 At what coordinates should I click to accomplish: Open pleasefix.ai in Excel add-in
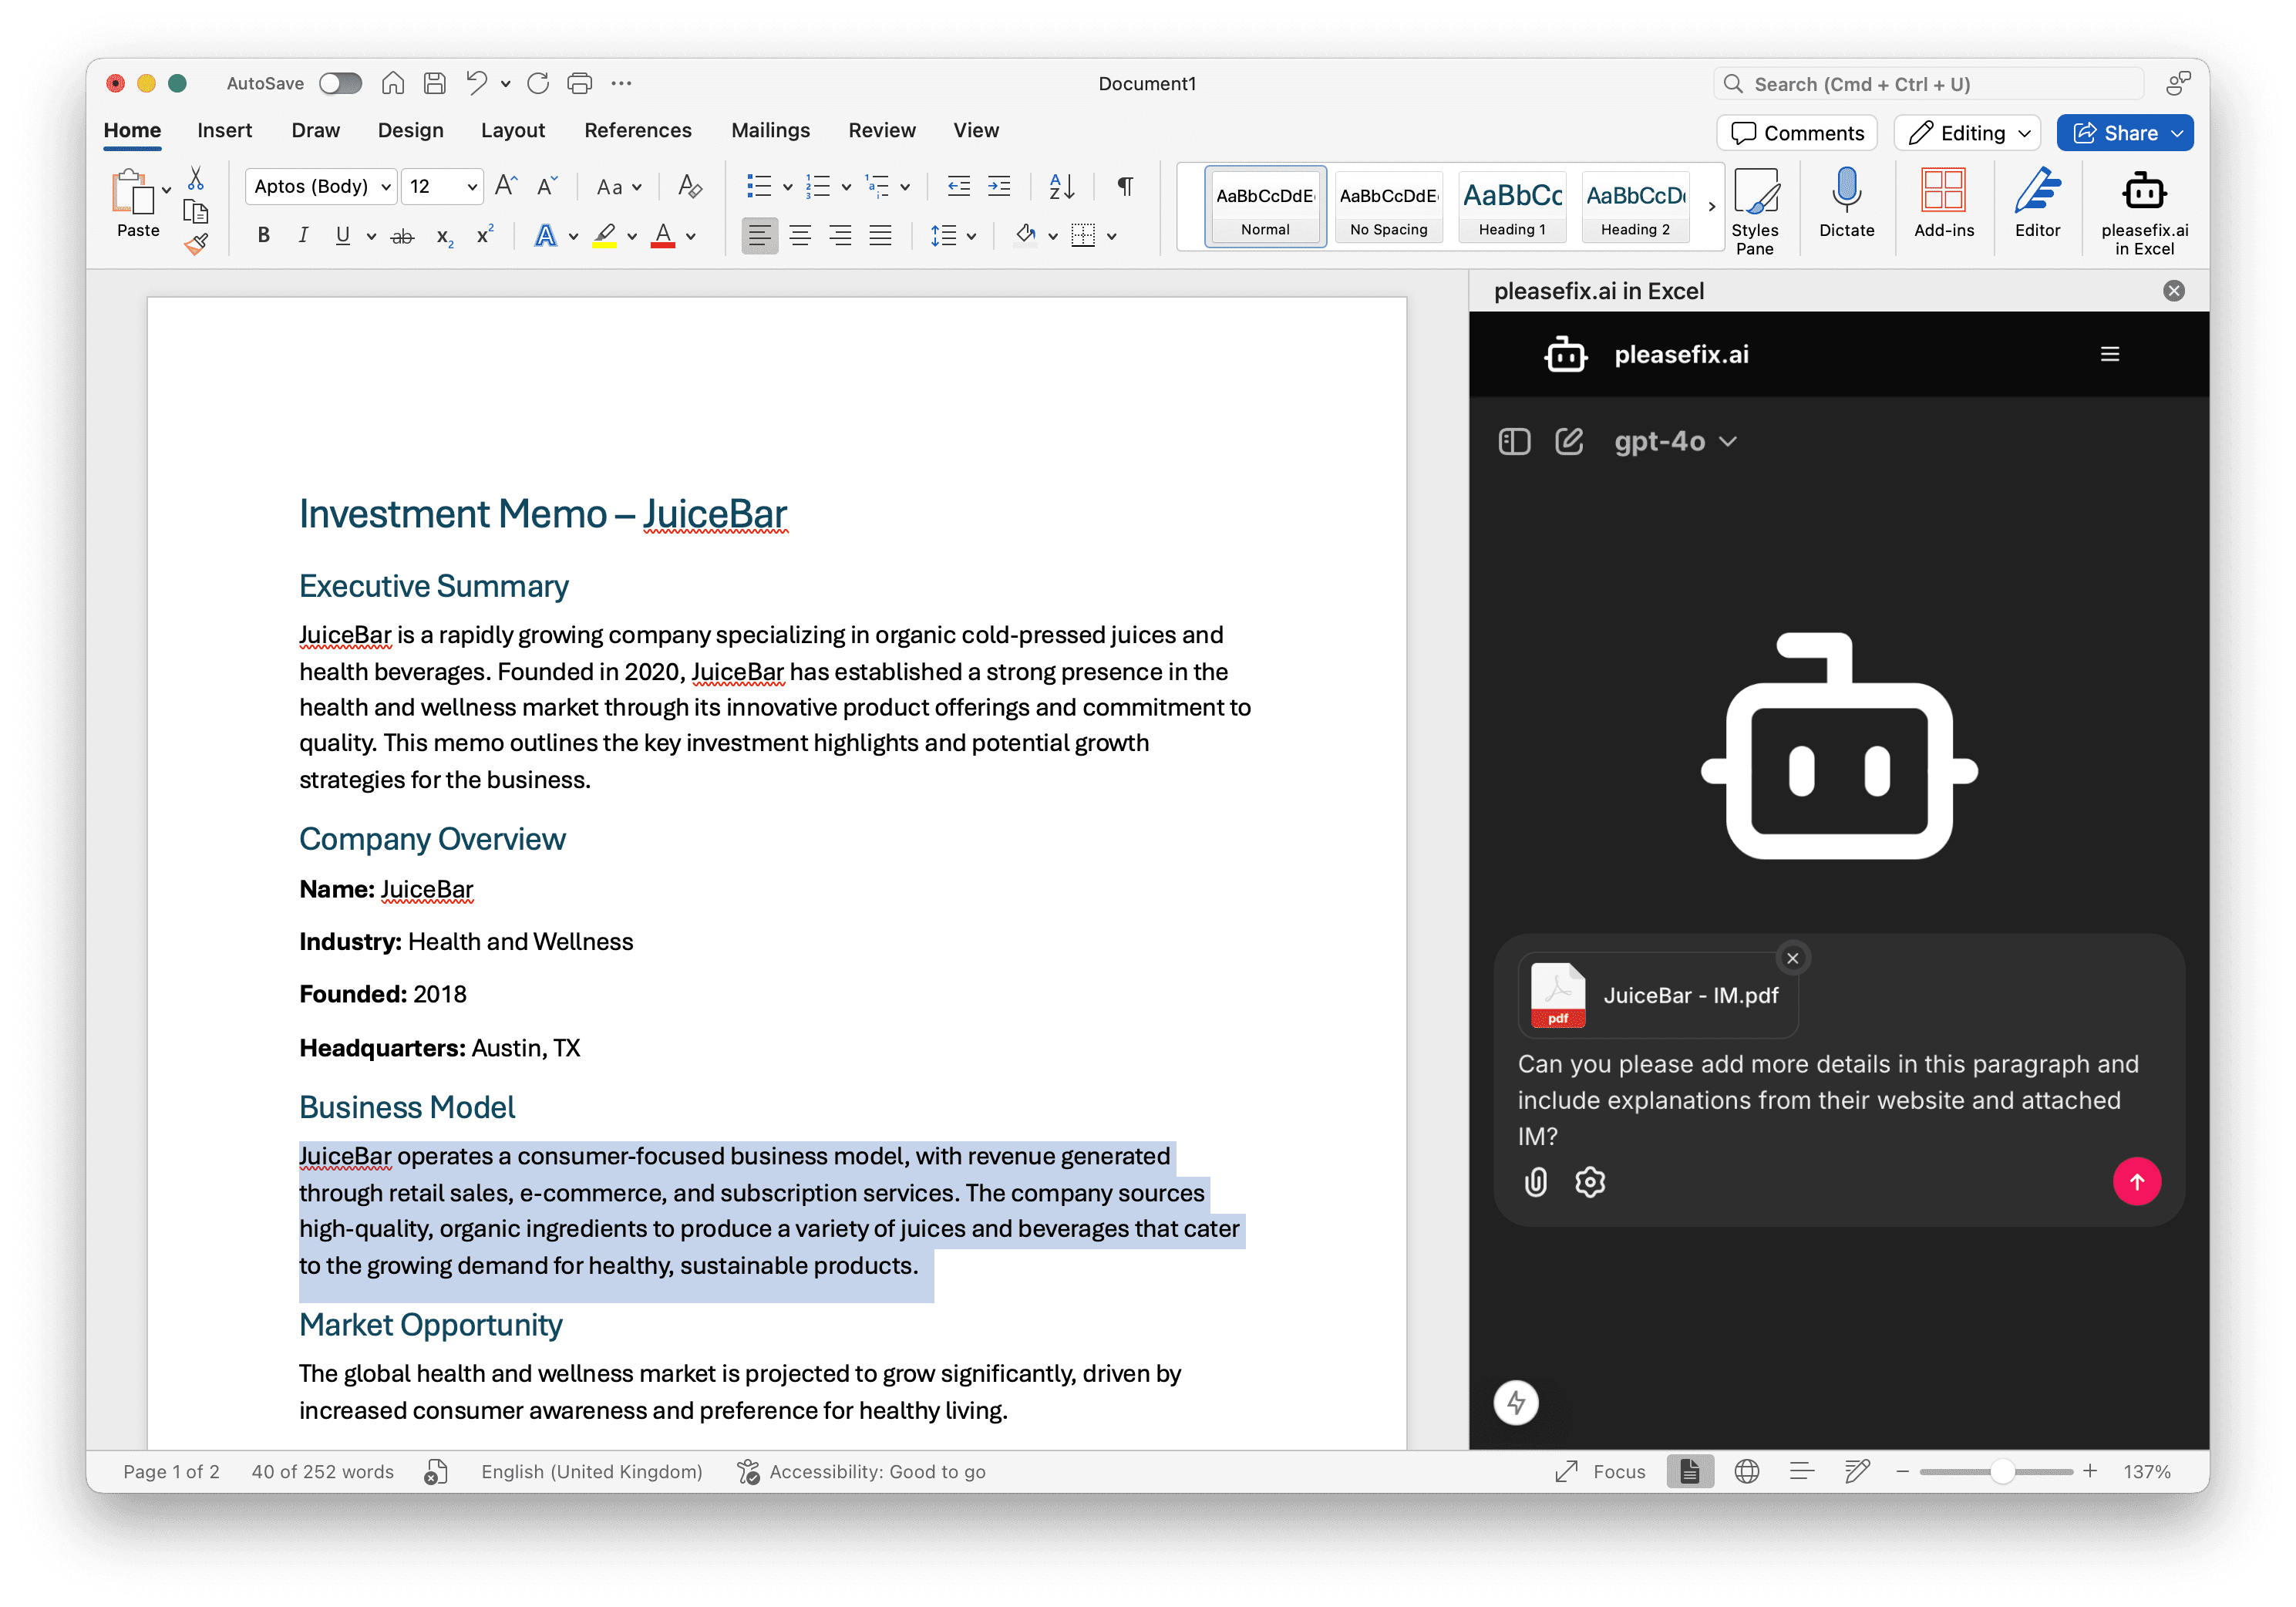click(x=2144, y=212)
